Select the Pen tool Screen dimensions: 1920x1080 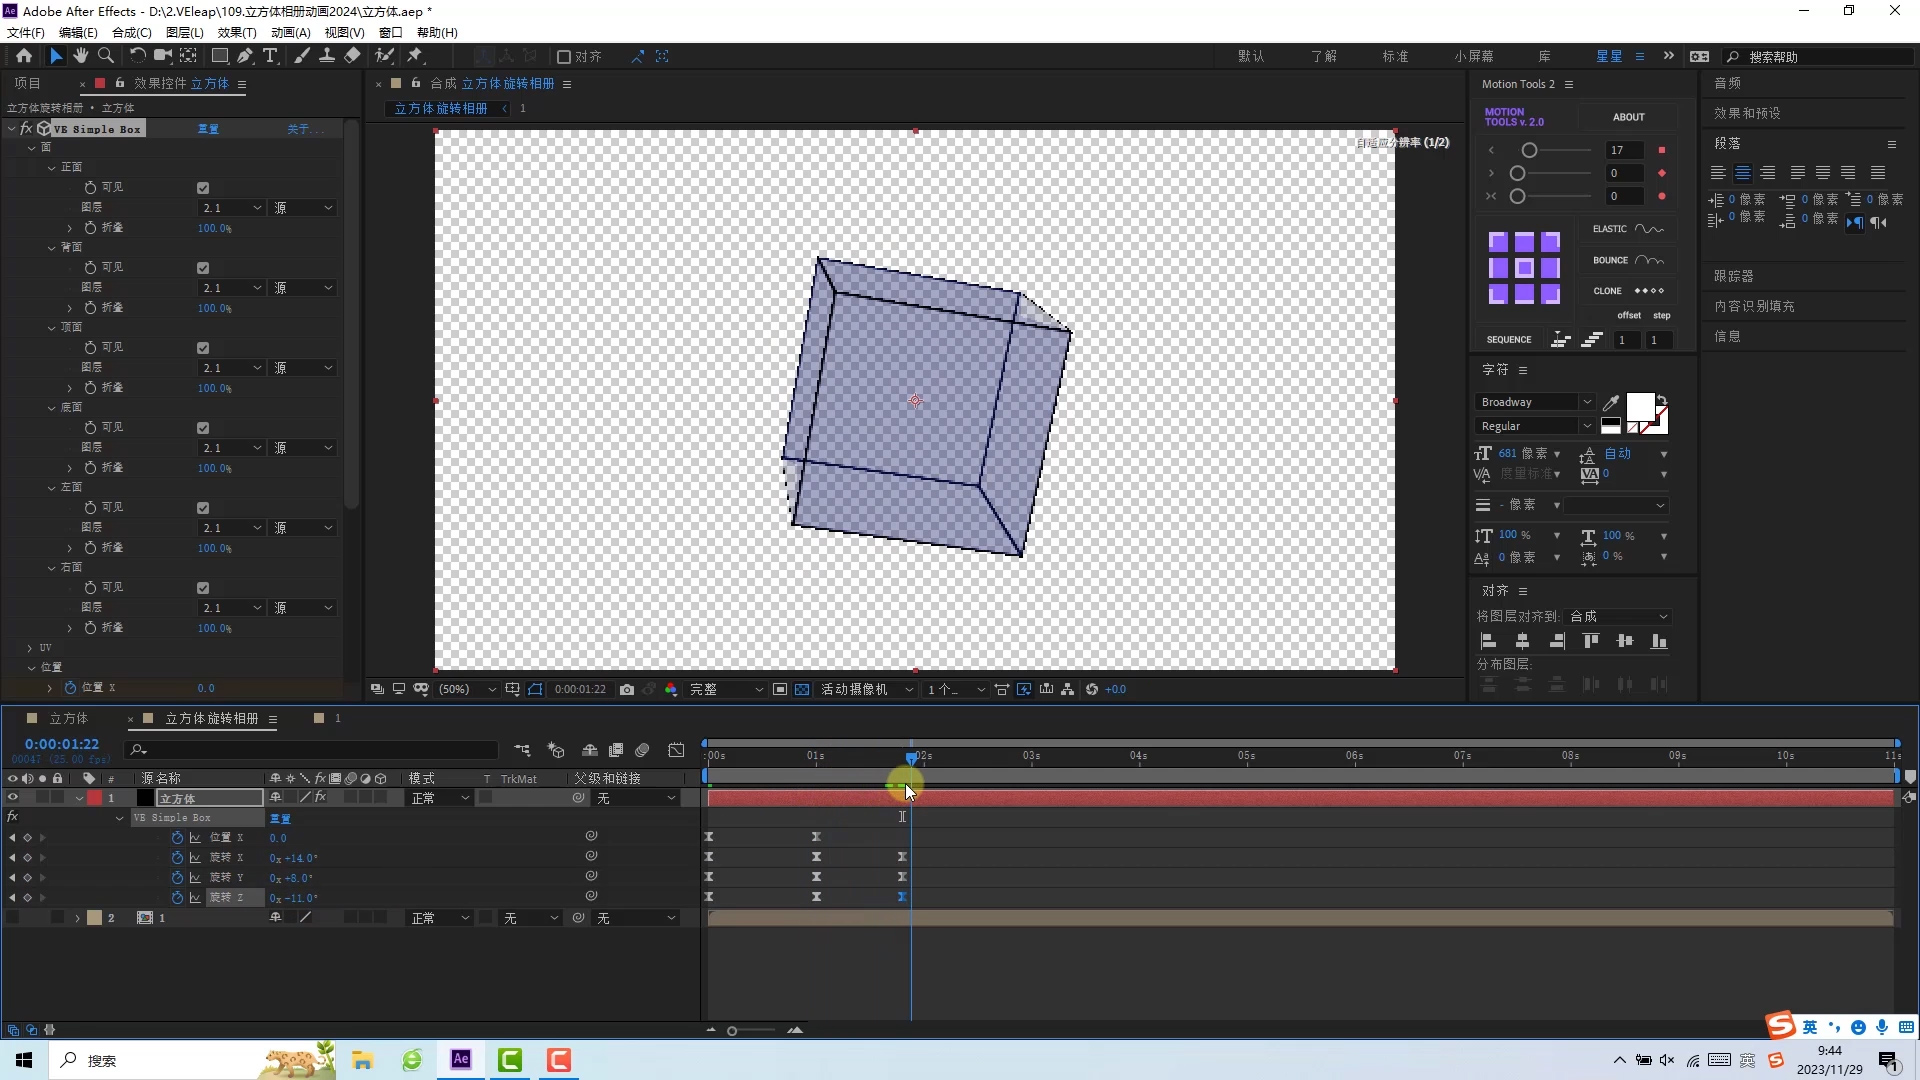coord(245,56)
